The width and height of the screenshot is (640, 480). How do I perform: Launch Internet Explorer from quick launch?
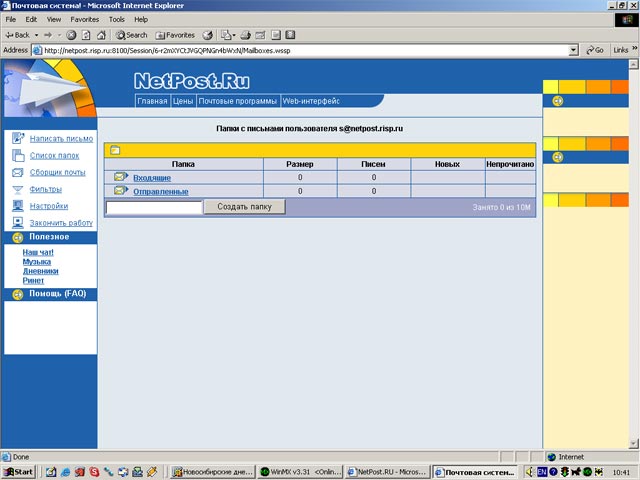[65, 472]
